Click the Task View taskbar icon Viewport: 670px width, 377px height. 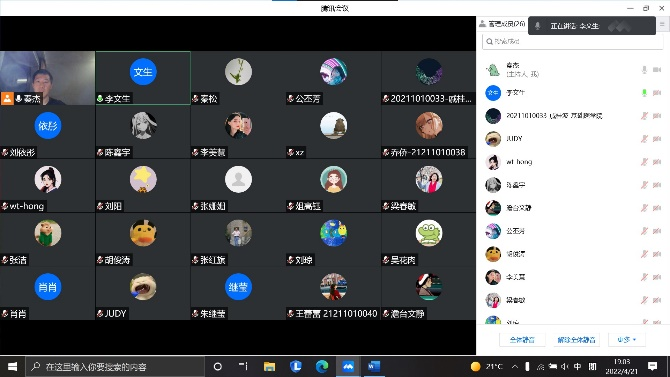pyautogui.click(x=243, y=366)
